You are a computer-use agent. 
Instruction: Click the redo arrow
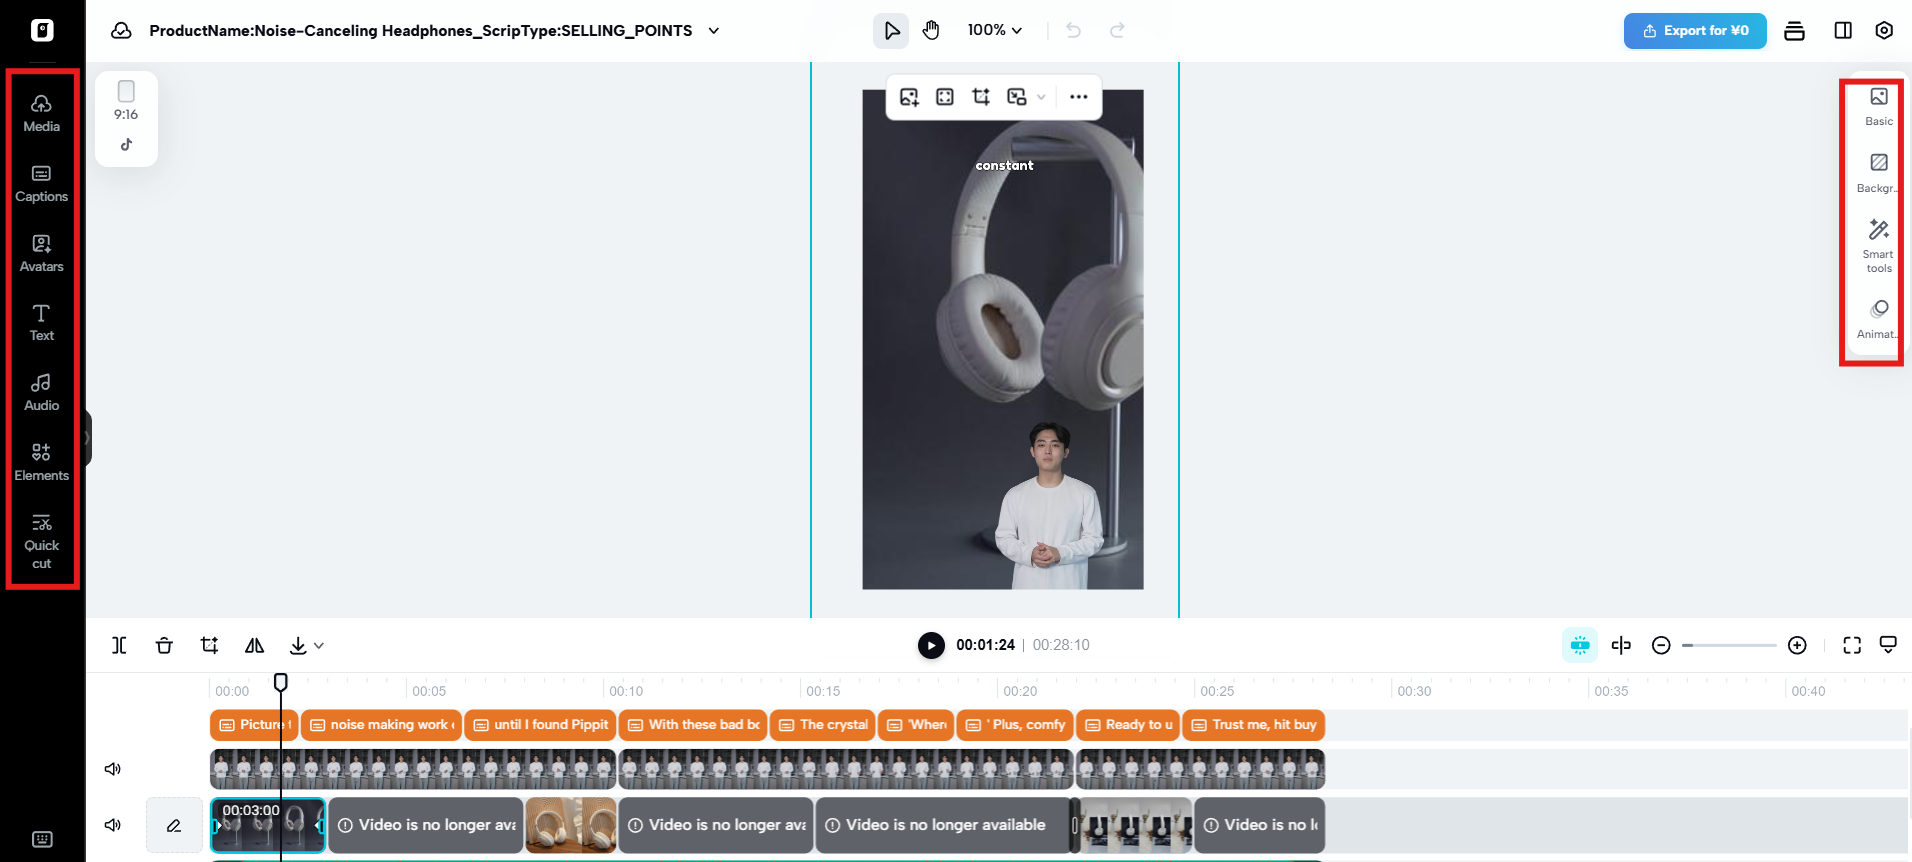tap(1117, 31)
